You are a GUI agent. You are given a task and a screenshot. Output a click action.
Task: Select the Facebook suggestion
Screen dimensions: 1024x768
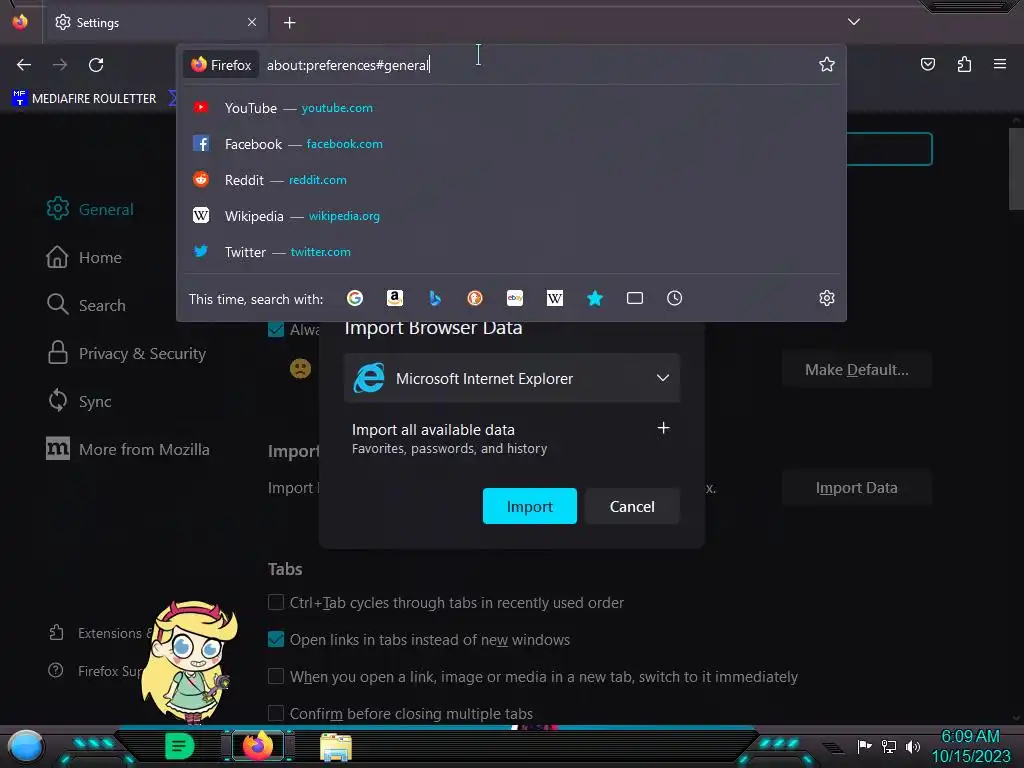(511, 144)
